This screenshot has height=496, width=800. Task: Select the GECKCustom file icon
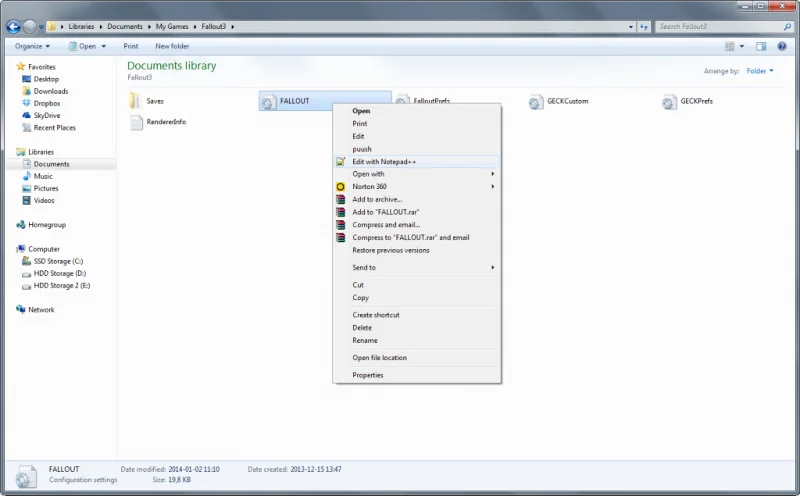click(535, 102)
